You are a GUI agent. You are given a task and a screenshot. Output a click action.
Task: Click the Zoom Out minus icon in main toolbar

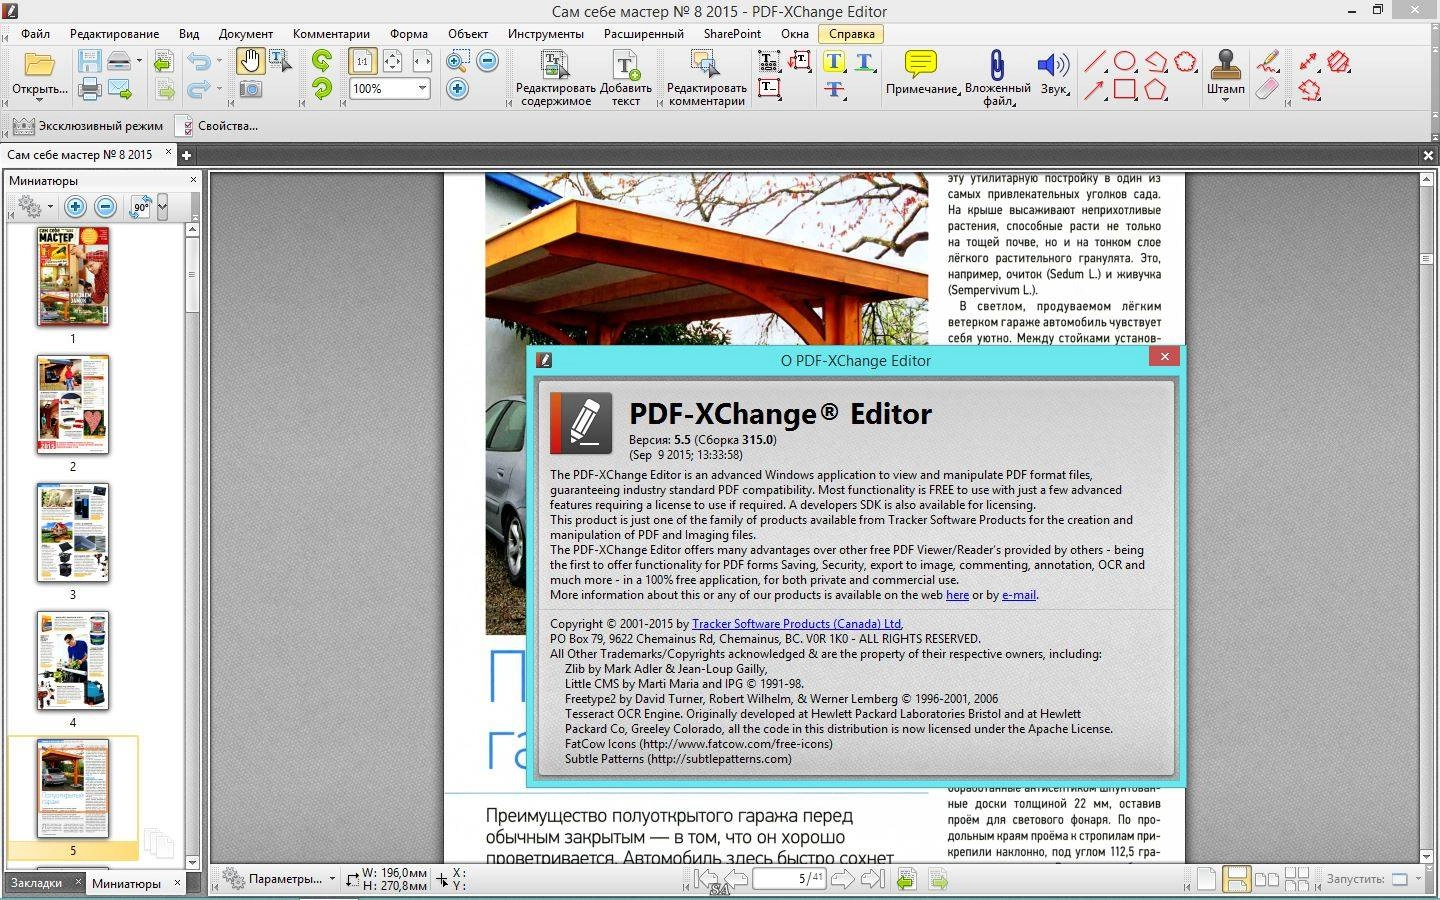pyautogui.click(x=487, y=62)
